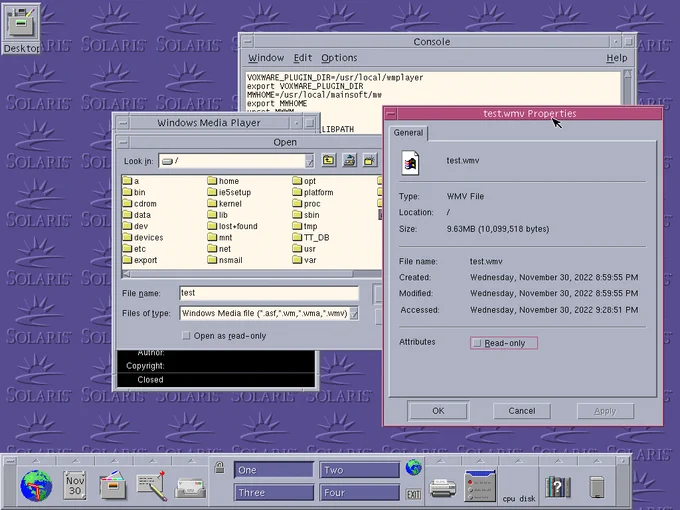Viewport: 680px width, 510px height.
Task: Open the subpanel arrow above the globe icon
Action: (x=36, y=461)
